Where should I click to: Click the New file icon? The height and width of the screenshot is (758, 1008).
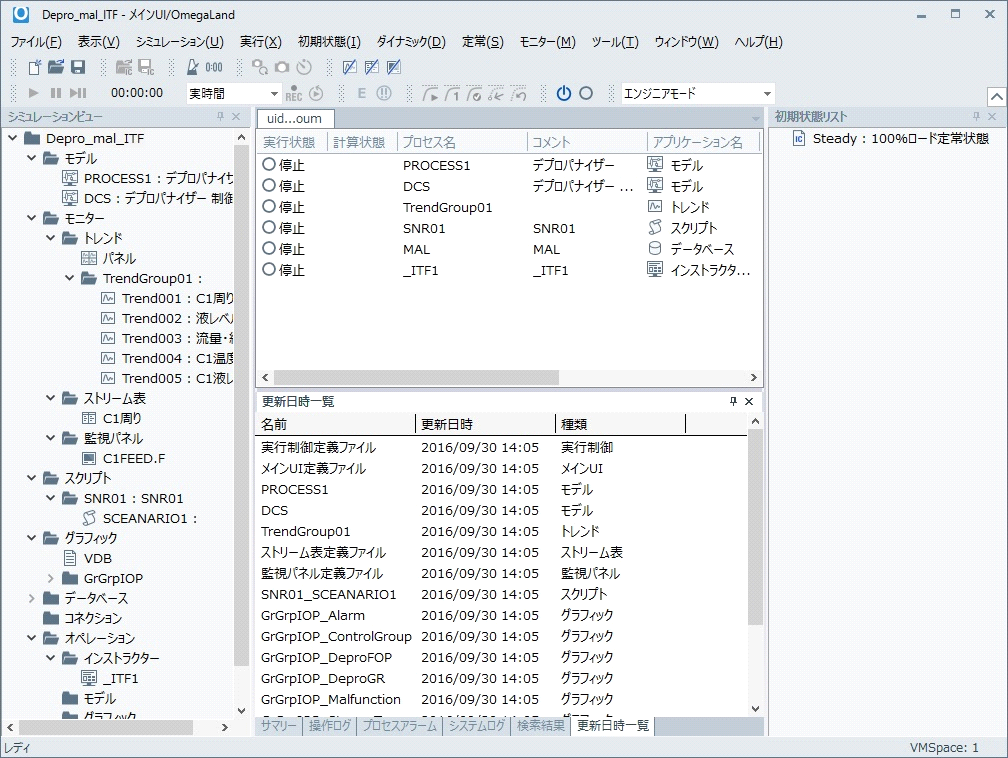coord(36,67)
